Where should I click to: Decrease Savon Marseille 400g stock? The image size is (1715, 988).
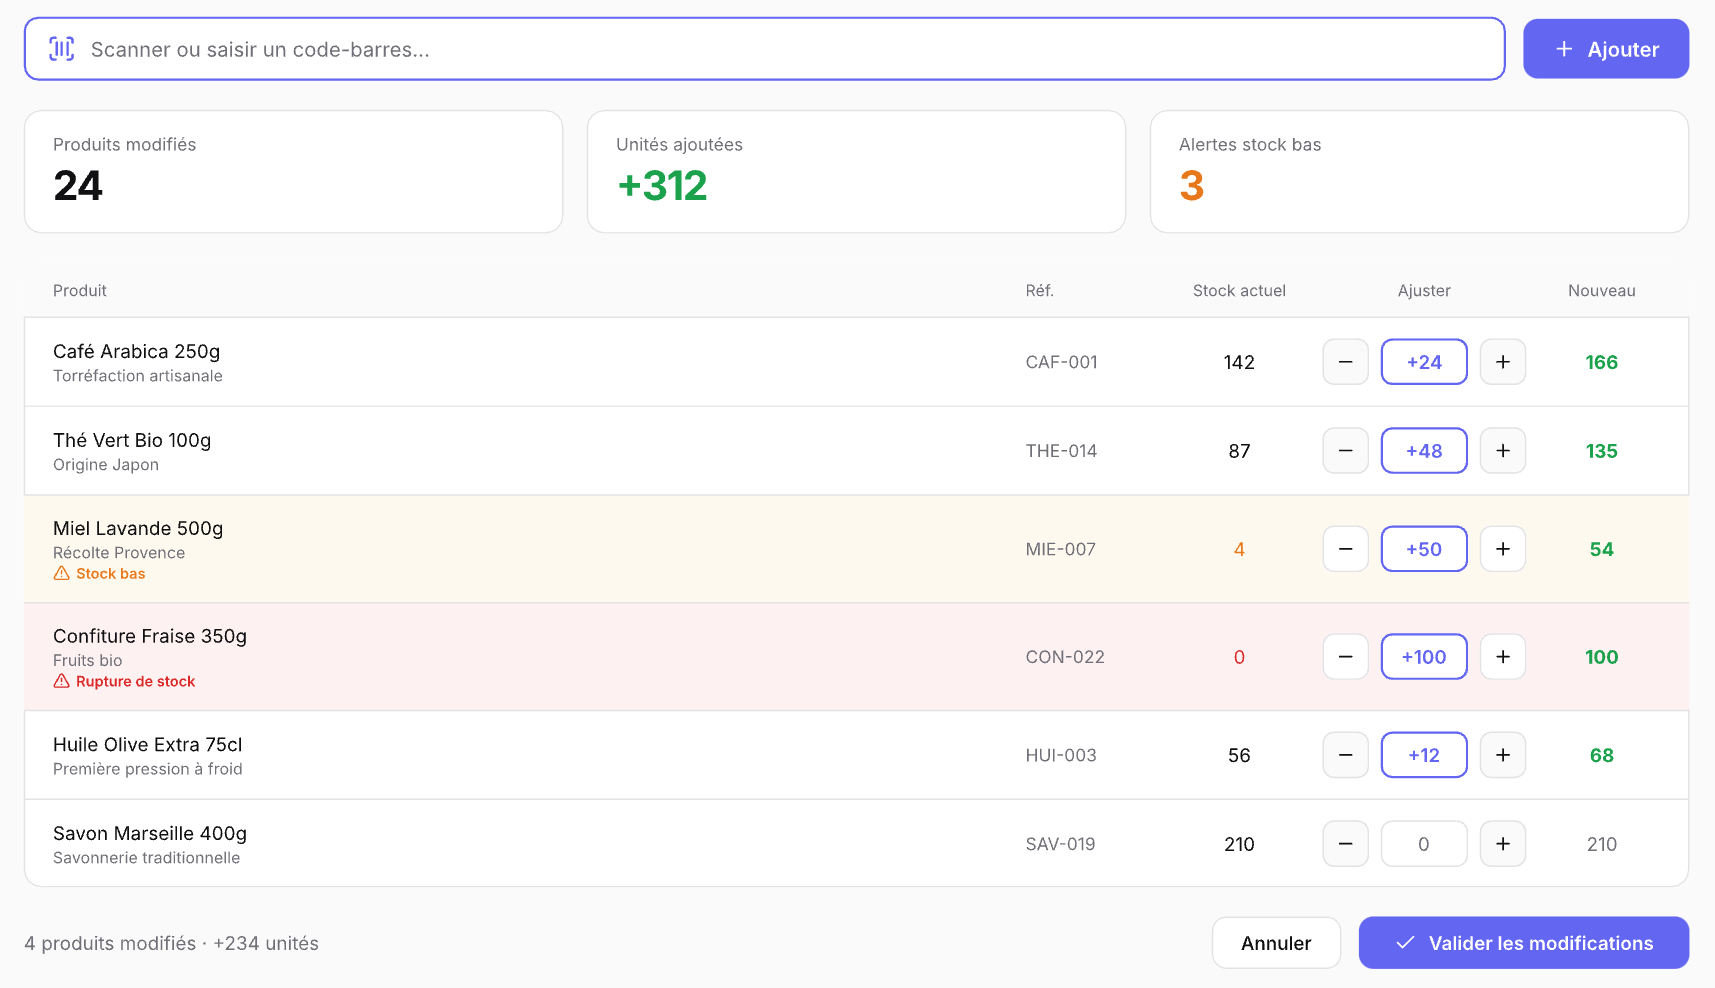click(1345, 844)
